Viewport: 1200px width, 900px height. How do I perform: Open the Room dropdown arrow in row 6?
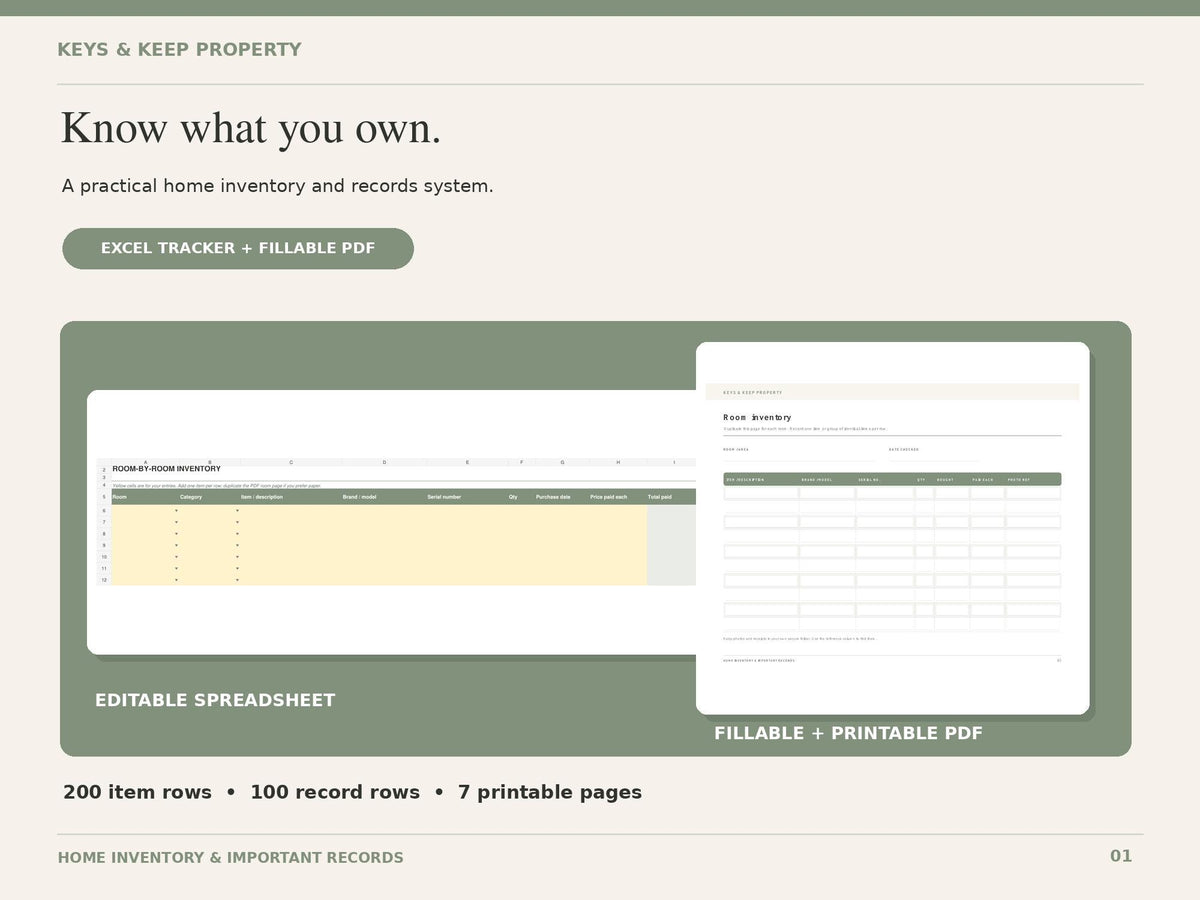coord(176,511)
